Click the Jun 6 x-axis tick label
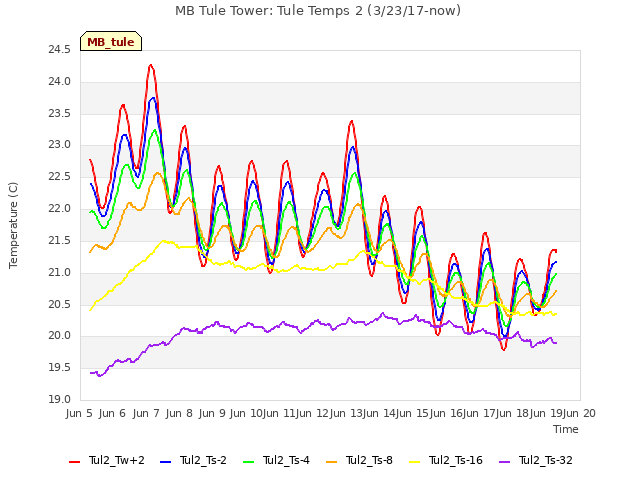This screenshot has height=480, width=640. click(112, 413)
